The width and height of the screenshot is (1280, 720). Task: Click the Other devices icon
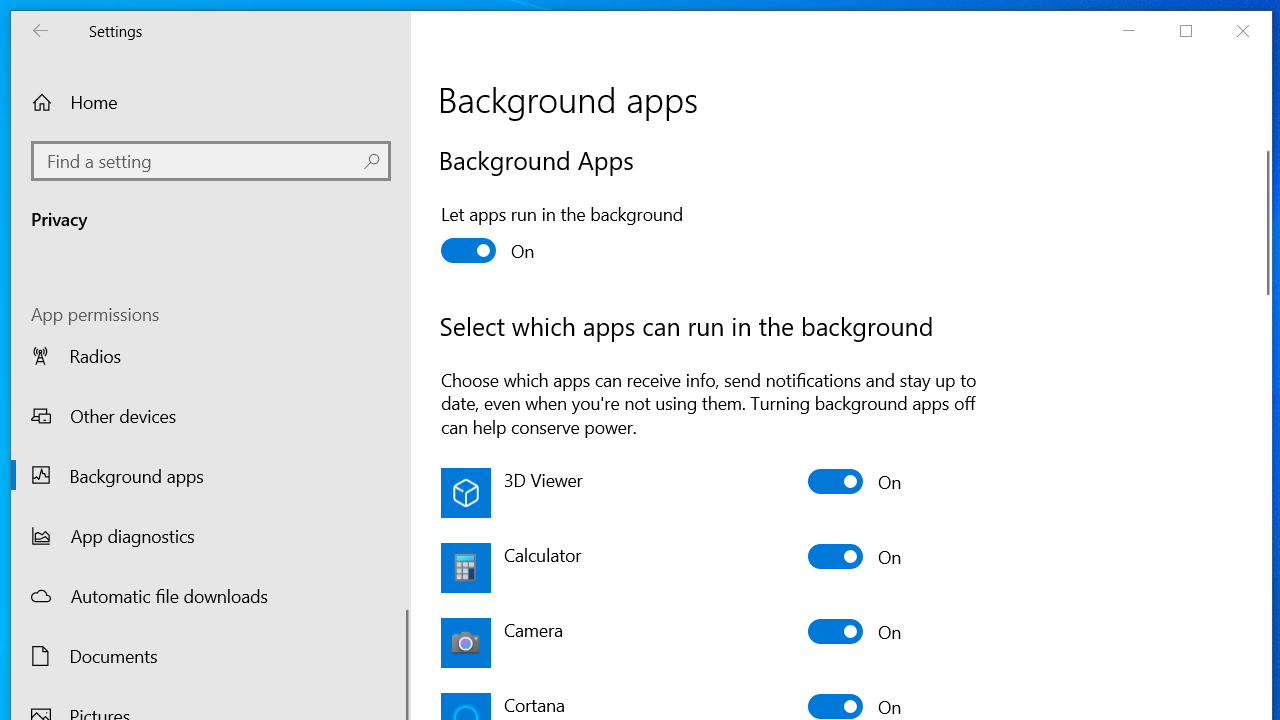tap(41, 416)
